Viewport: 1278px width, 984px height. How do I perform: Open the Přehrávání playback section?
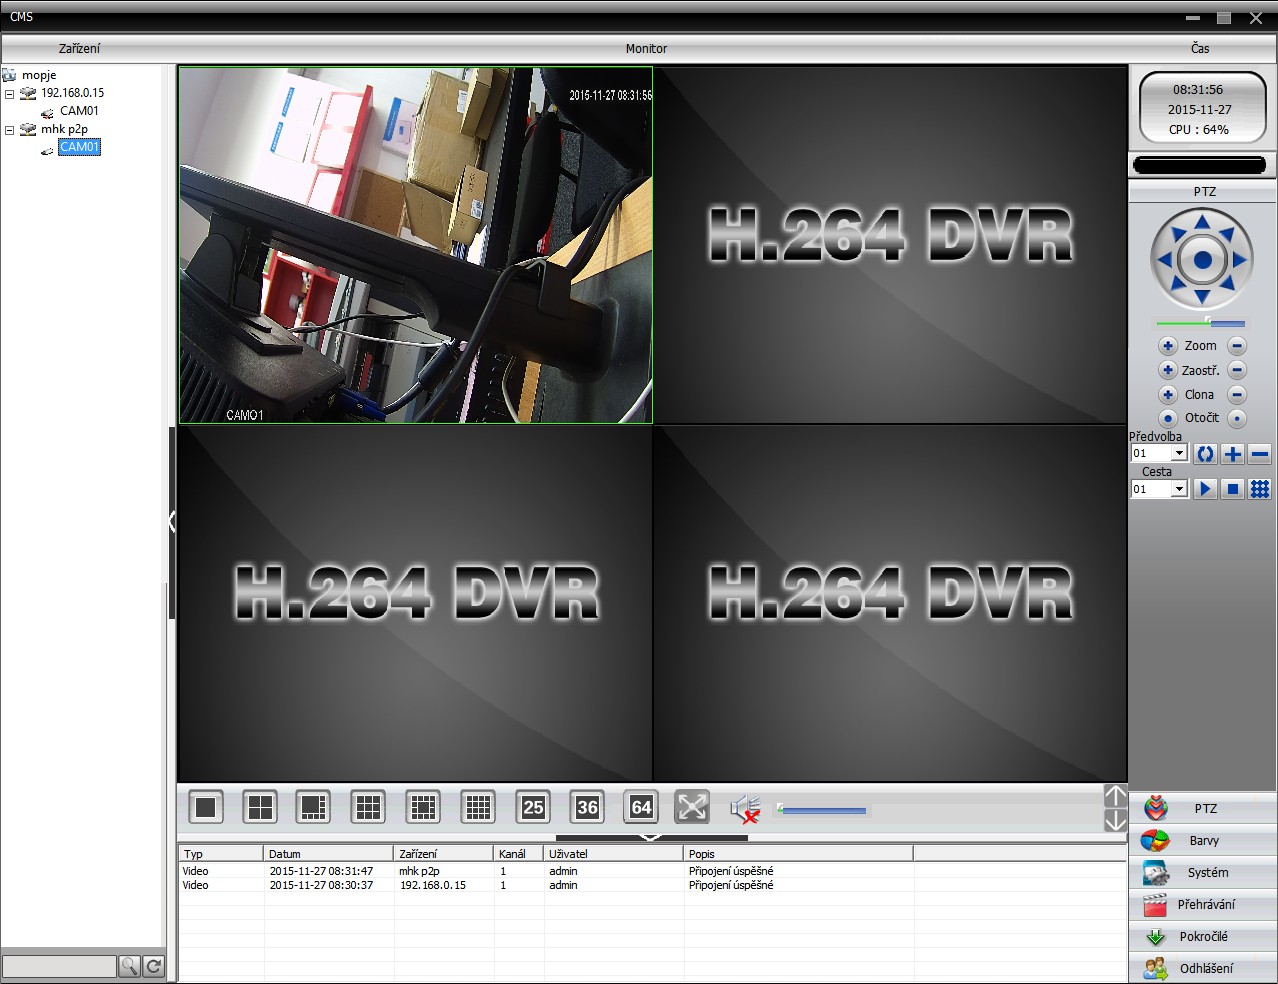(x=1203, y=905)
